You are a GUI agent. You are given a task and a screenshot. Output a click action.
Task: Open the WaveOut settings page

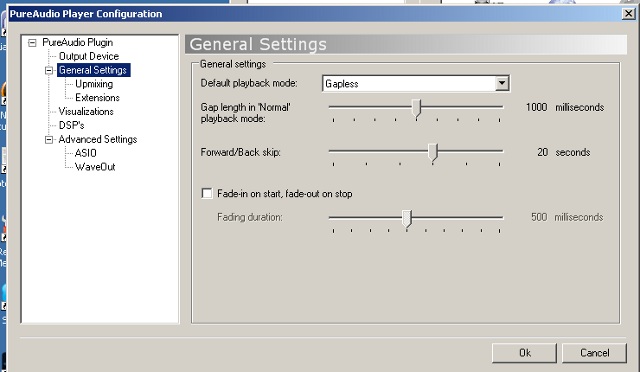coord(95,167)
